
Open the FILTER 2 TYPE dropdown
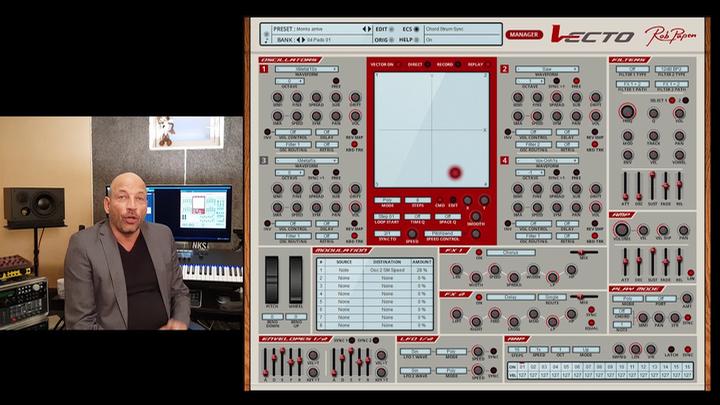[671, 69]
